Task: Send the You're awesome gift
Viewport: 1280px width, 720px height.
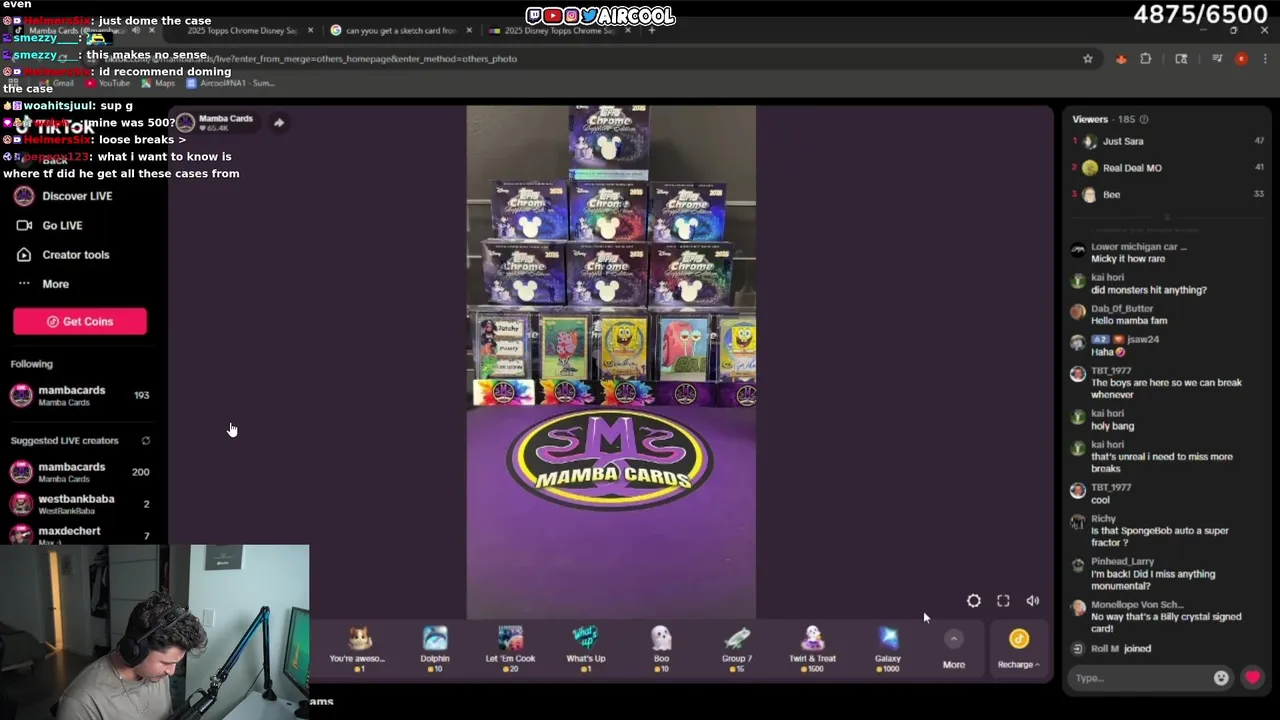Action: coord(359,648)
